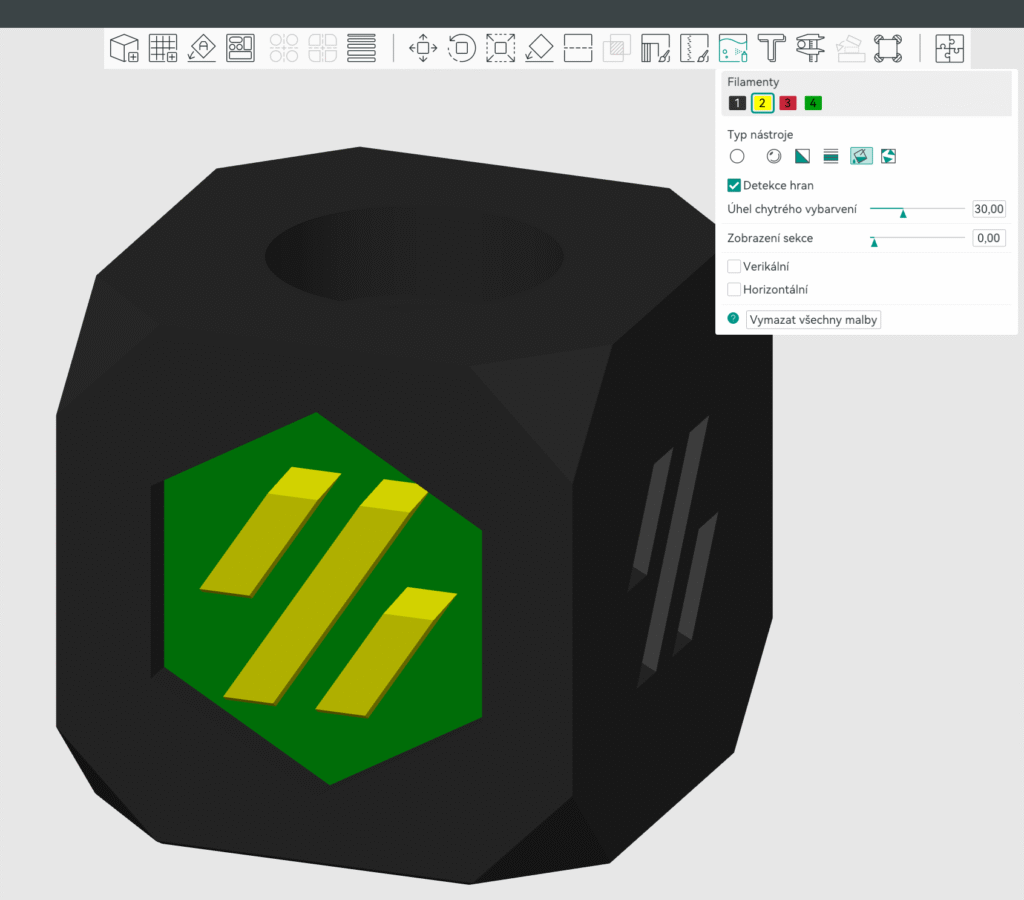Image resolution: width=1024 pixels, height=900 pixels.
Task: Pick the red filament 3 swatch
Action: (788, 103)
